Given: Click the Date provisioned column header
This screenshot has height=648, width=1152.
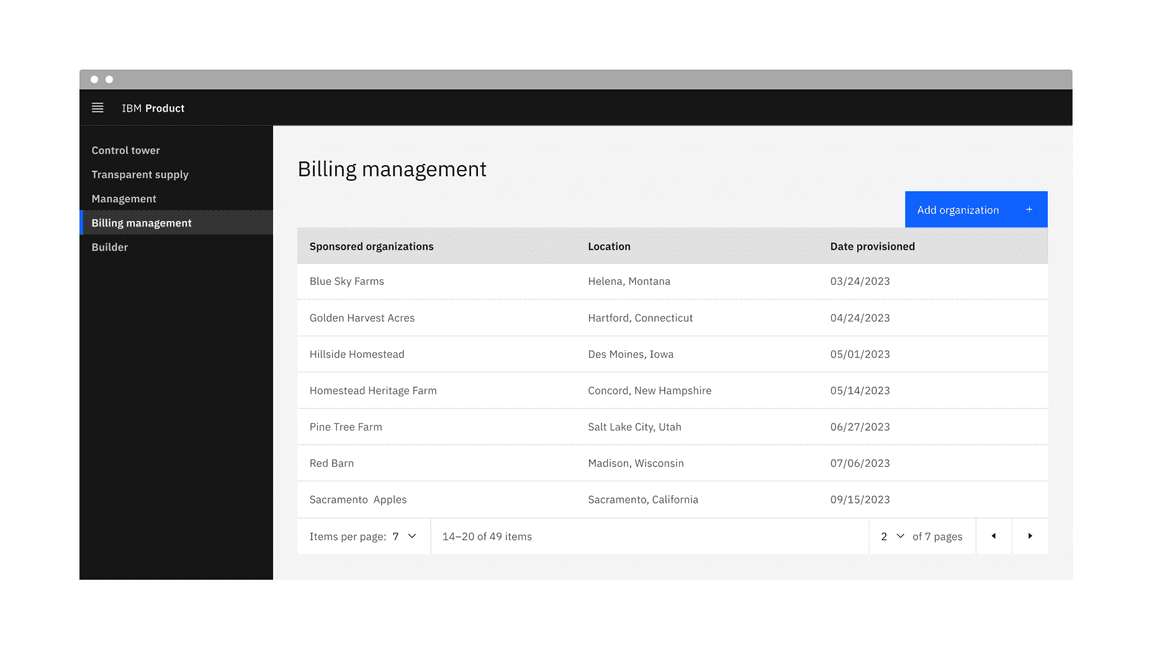Looking at the screenshot, I should click(872, 246).
